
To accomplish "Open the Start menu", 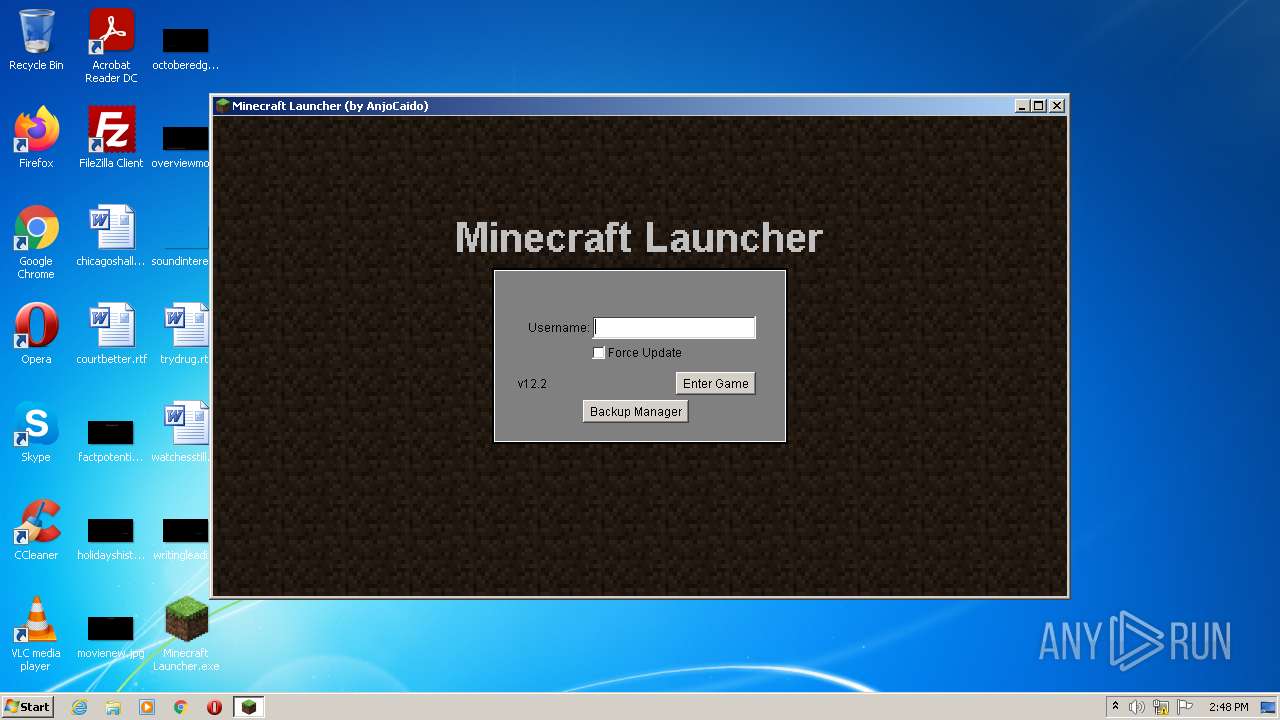I will point(27,706).
